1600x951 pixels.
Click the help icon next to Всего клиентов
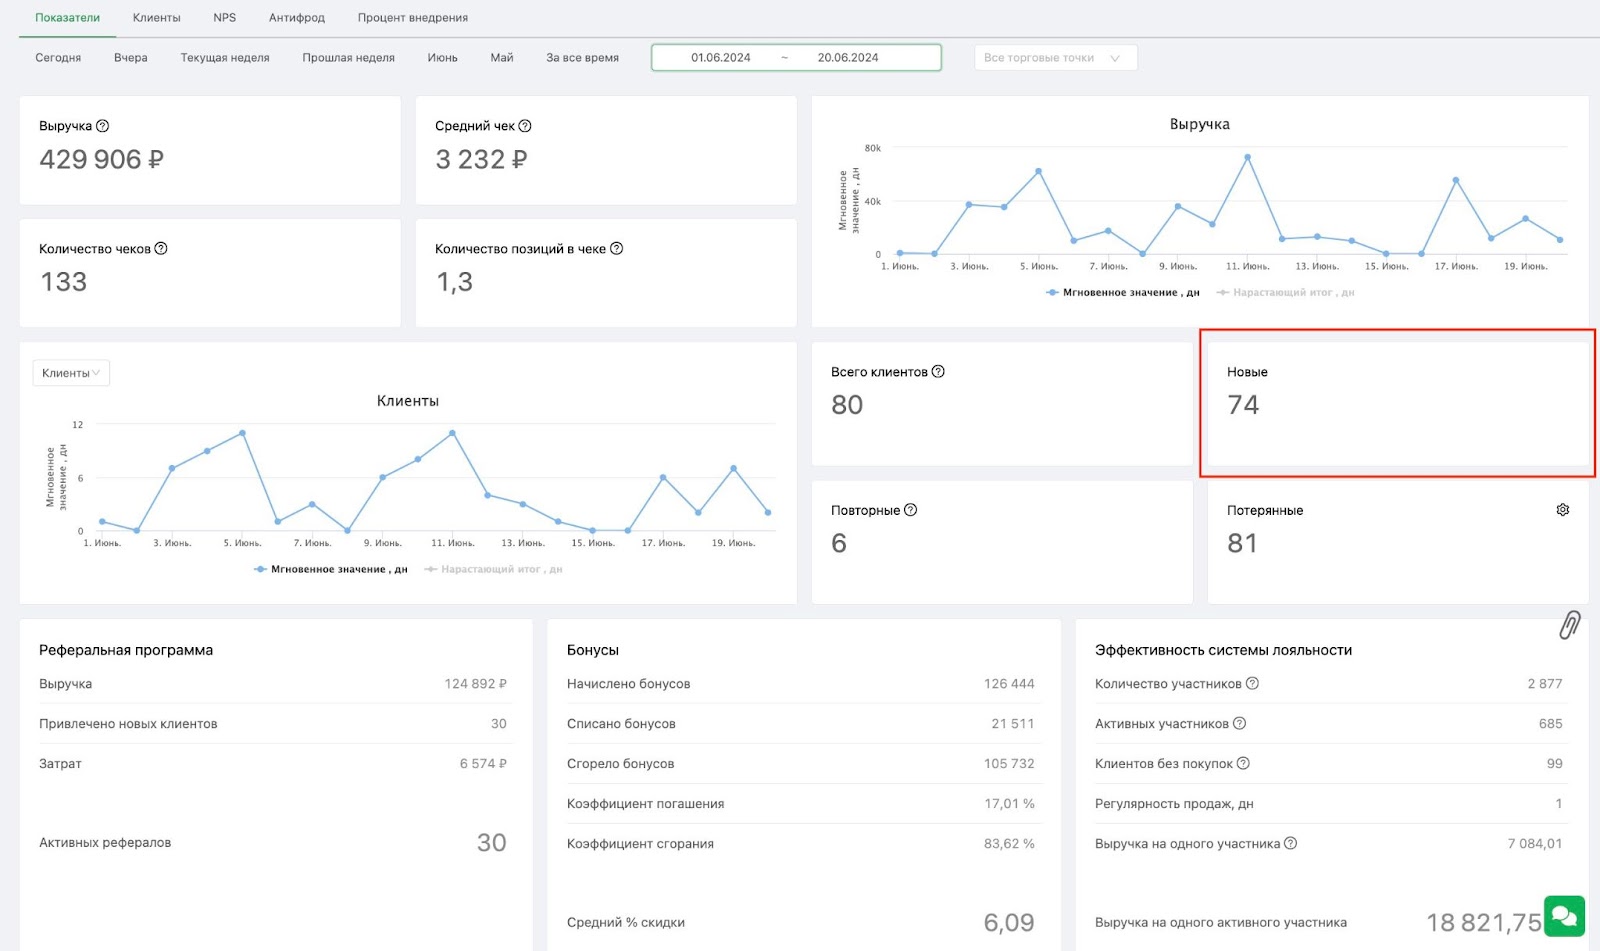938,372
